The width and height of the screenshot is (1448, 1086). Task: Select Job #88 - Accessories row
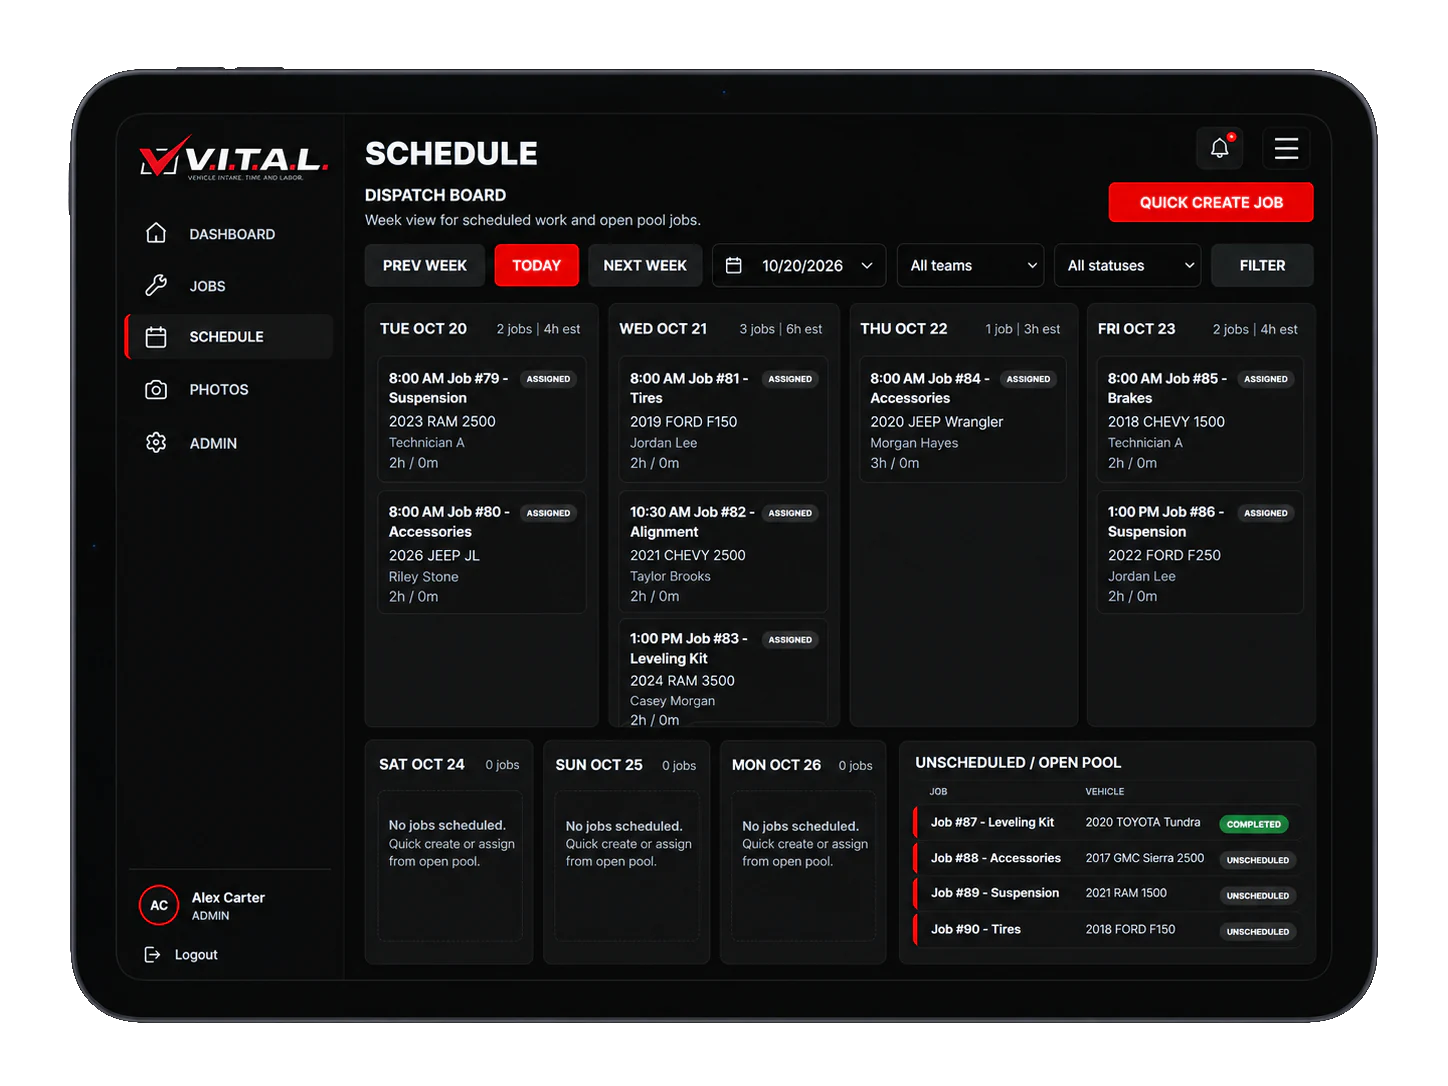(x=1107, y=858)
